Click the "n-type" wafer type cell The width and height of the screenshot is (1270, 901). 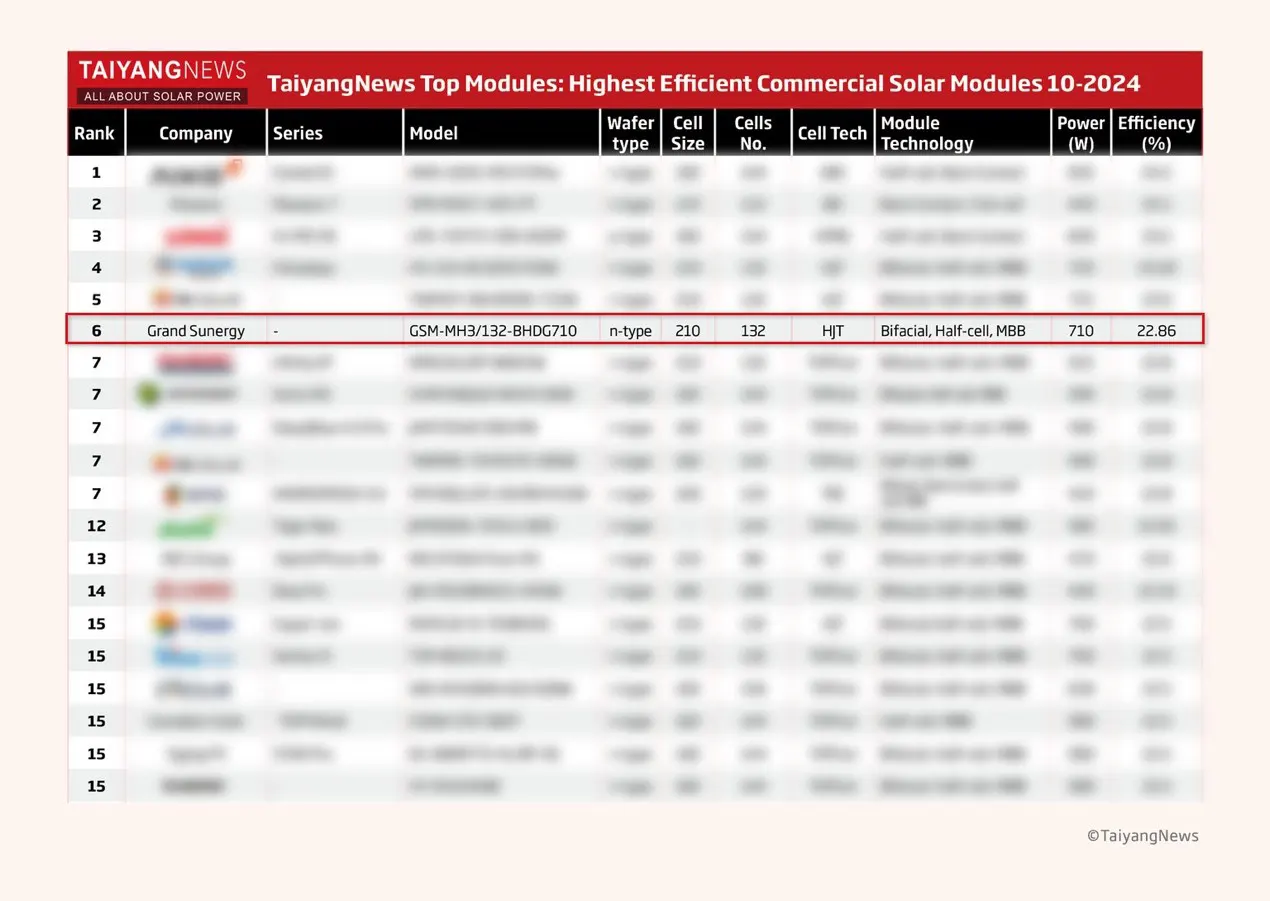pos(631,330)
